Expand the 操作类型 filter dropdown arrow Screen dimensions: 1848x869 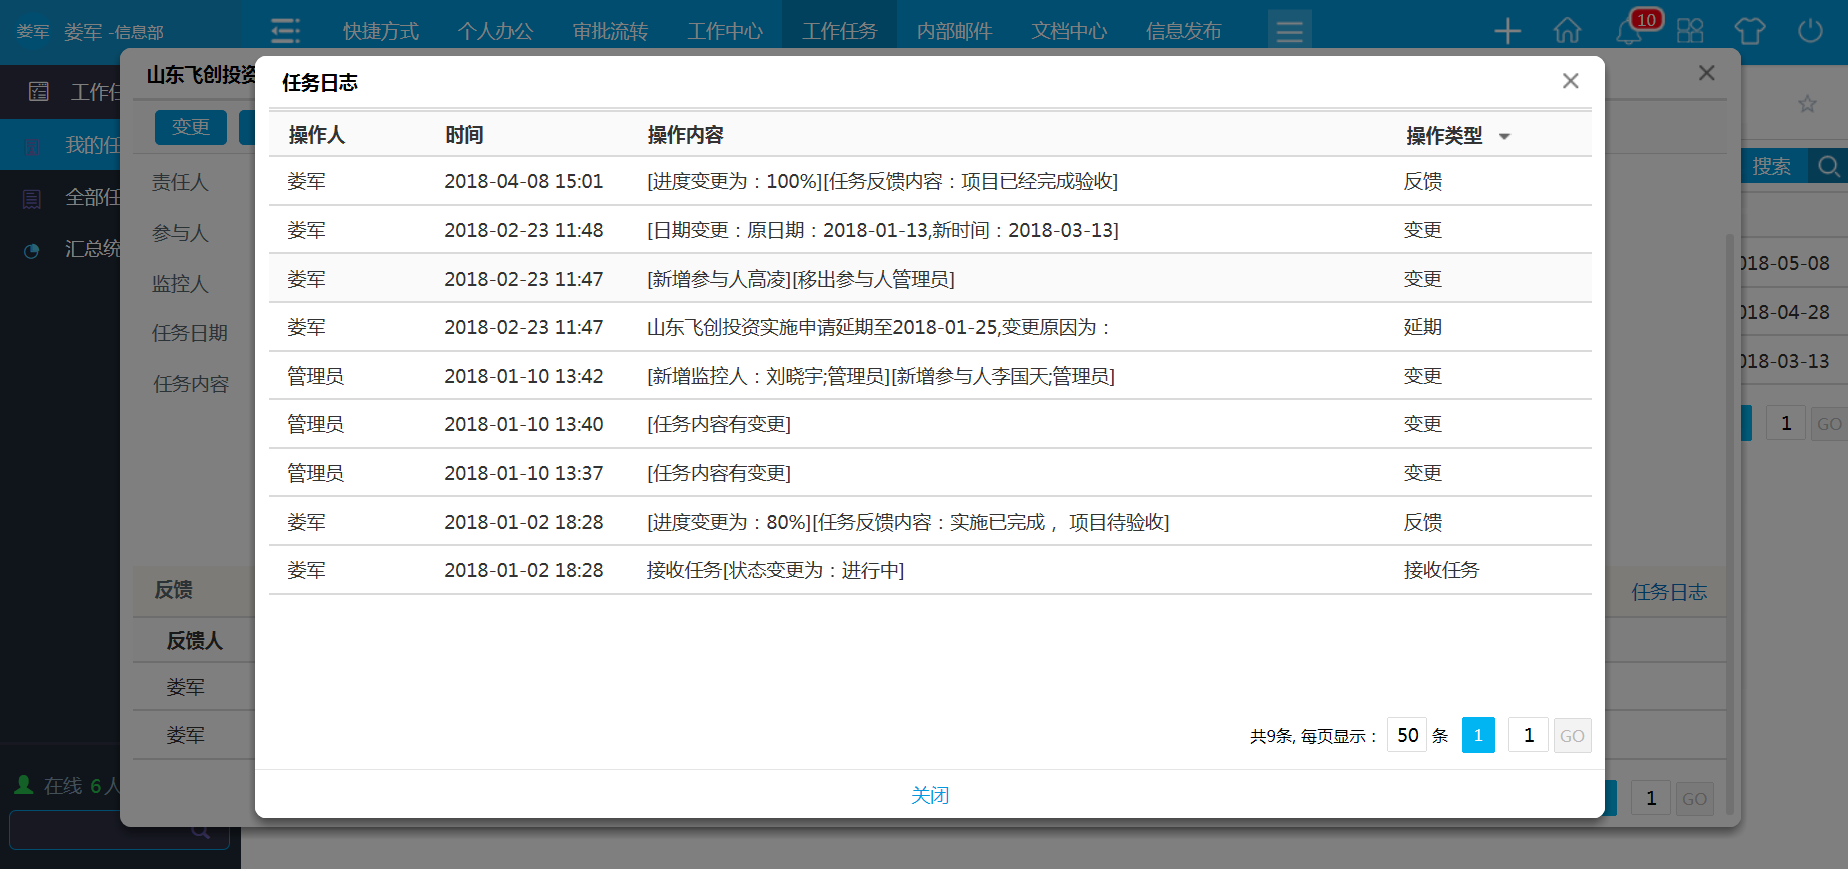[x=1504, y=137]
